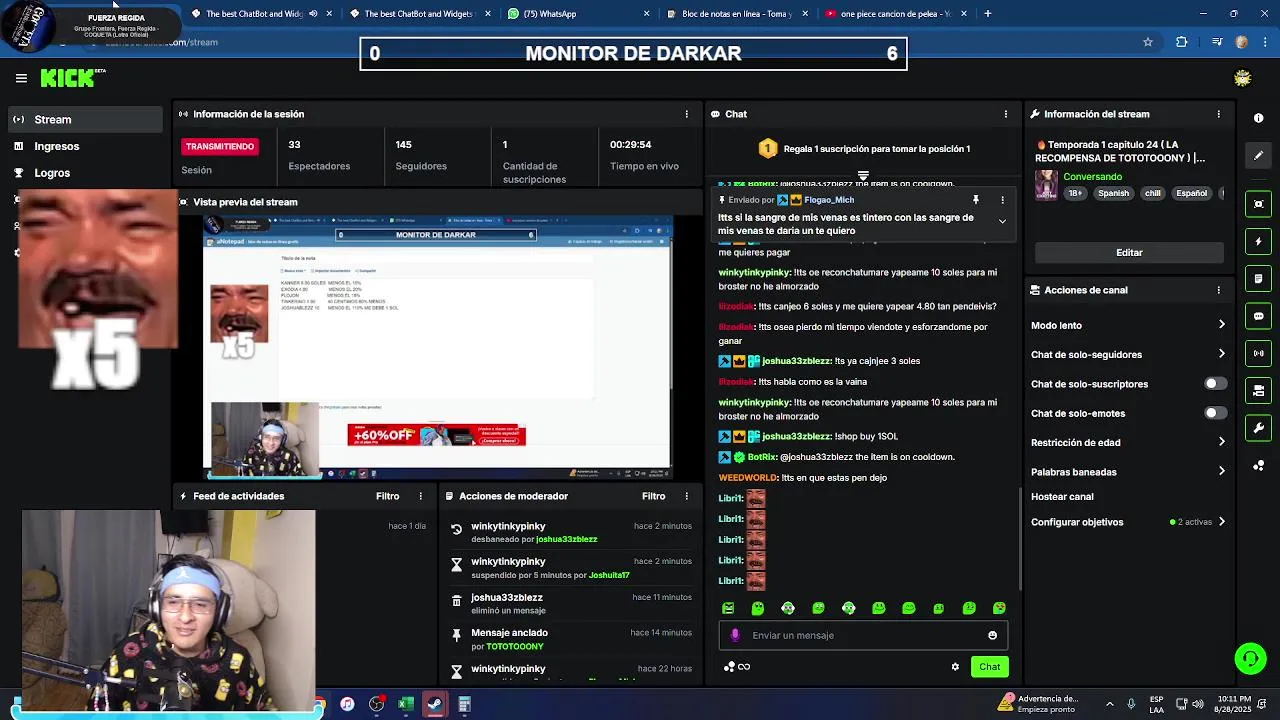
Task: Toggle Chat de solo-emotes switch
Action: click(x=1214, y=413)
